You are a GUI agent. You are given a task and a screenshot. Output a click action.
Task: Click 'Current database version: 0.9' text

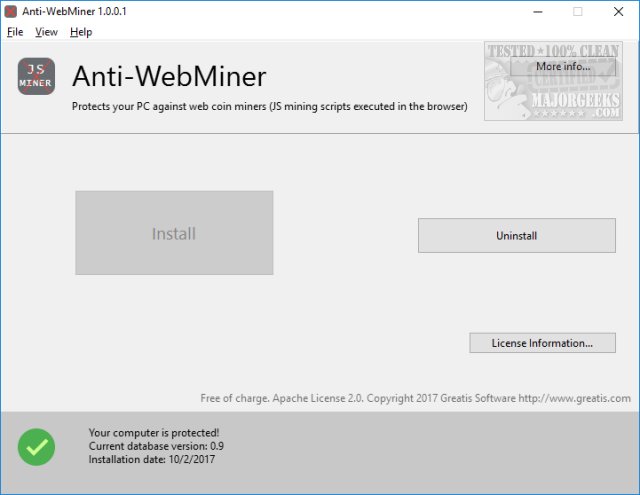point(156,446)
